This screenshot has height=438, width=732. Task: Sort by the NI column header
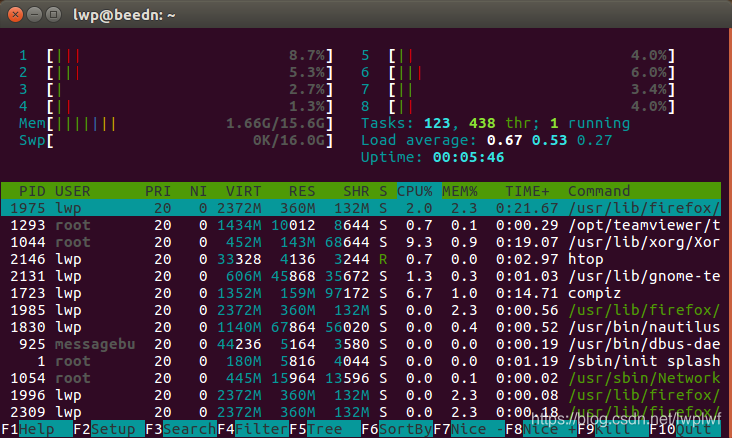pyautogui.click(x=198, y=191)
